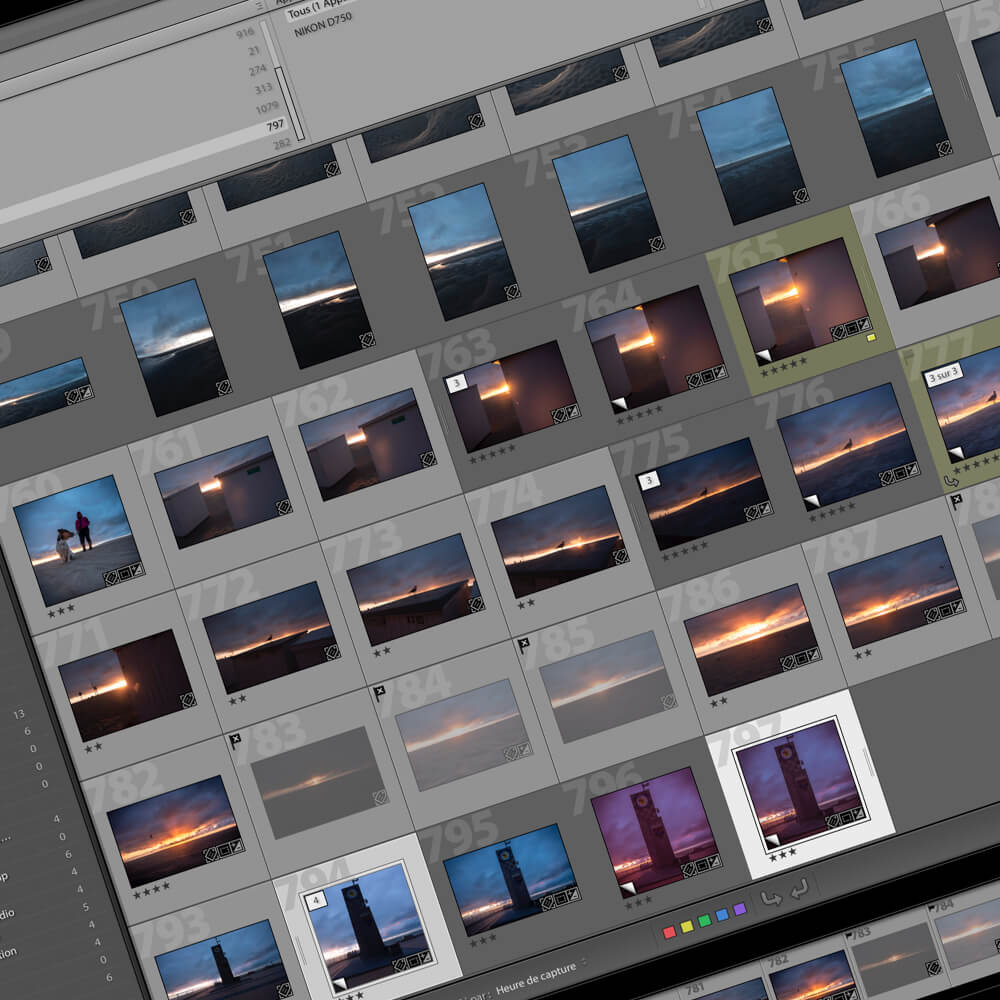The width and height of the screenshot is (1000, 1000).
Task: Click the keyword badge on photo 750
Action: [223, 387]
